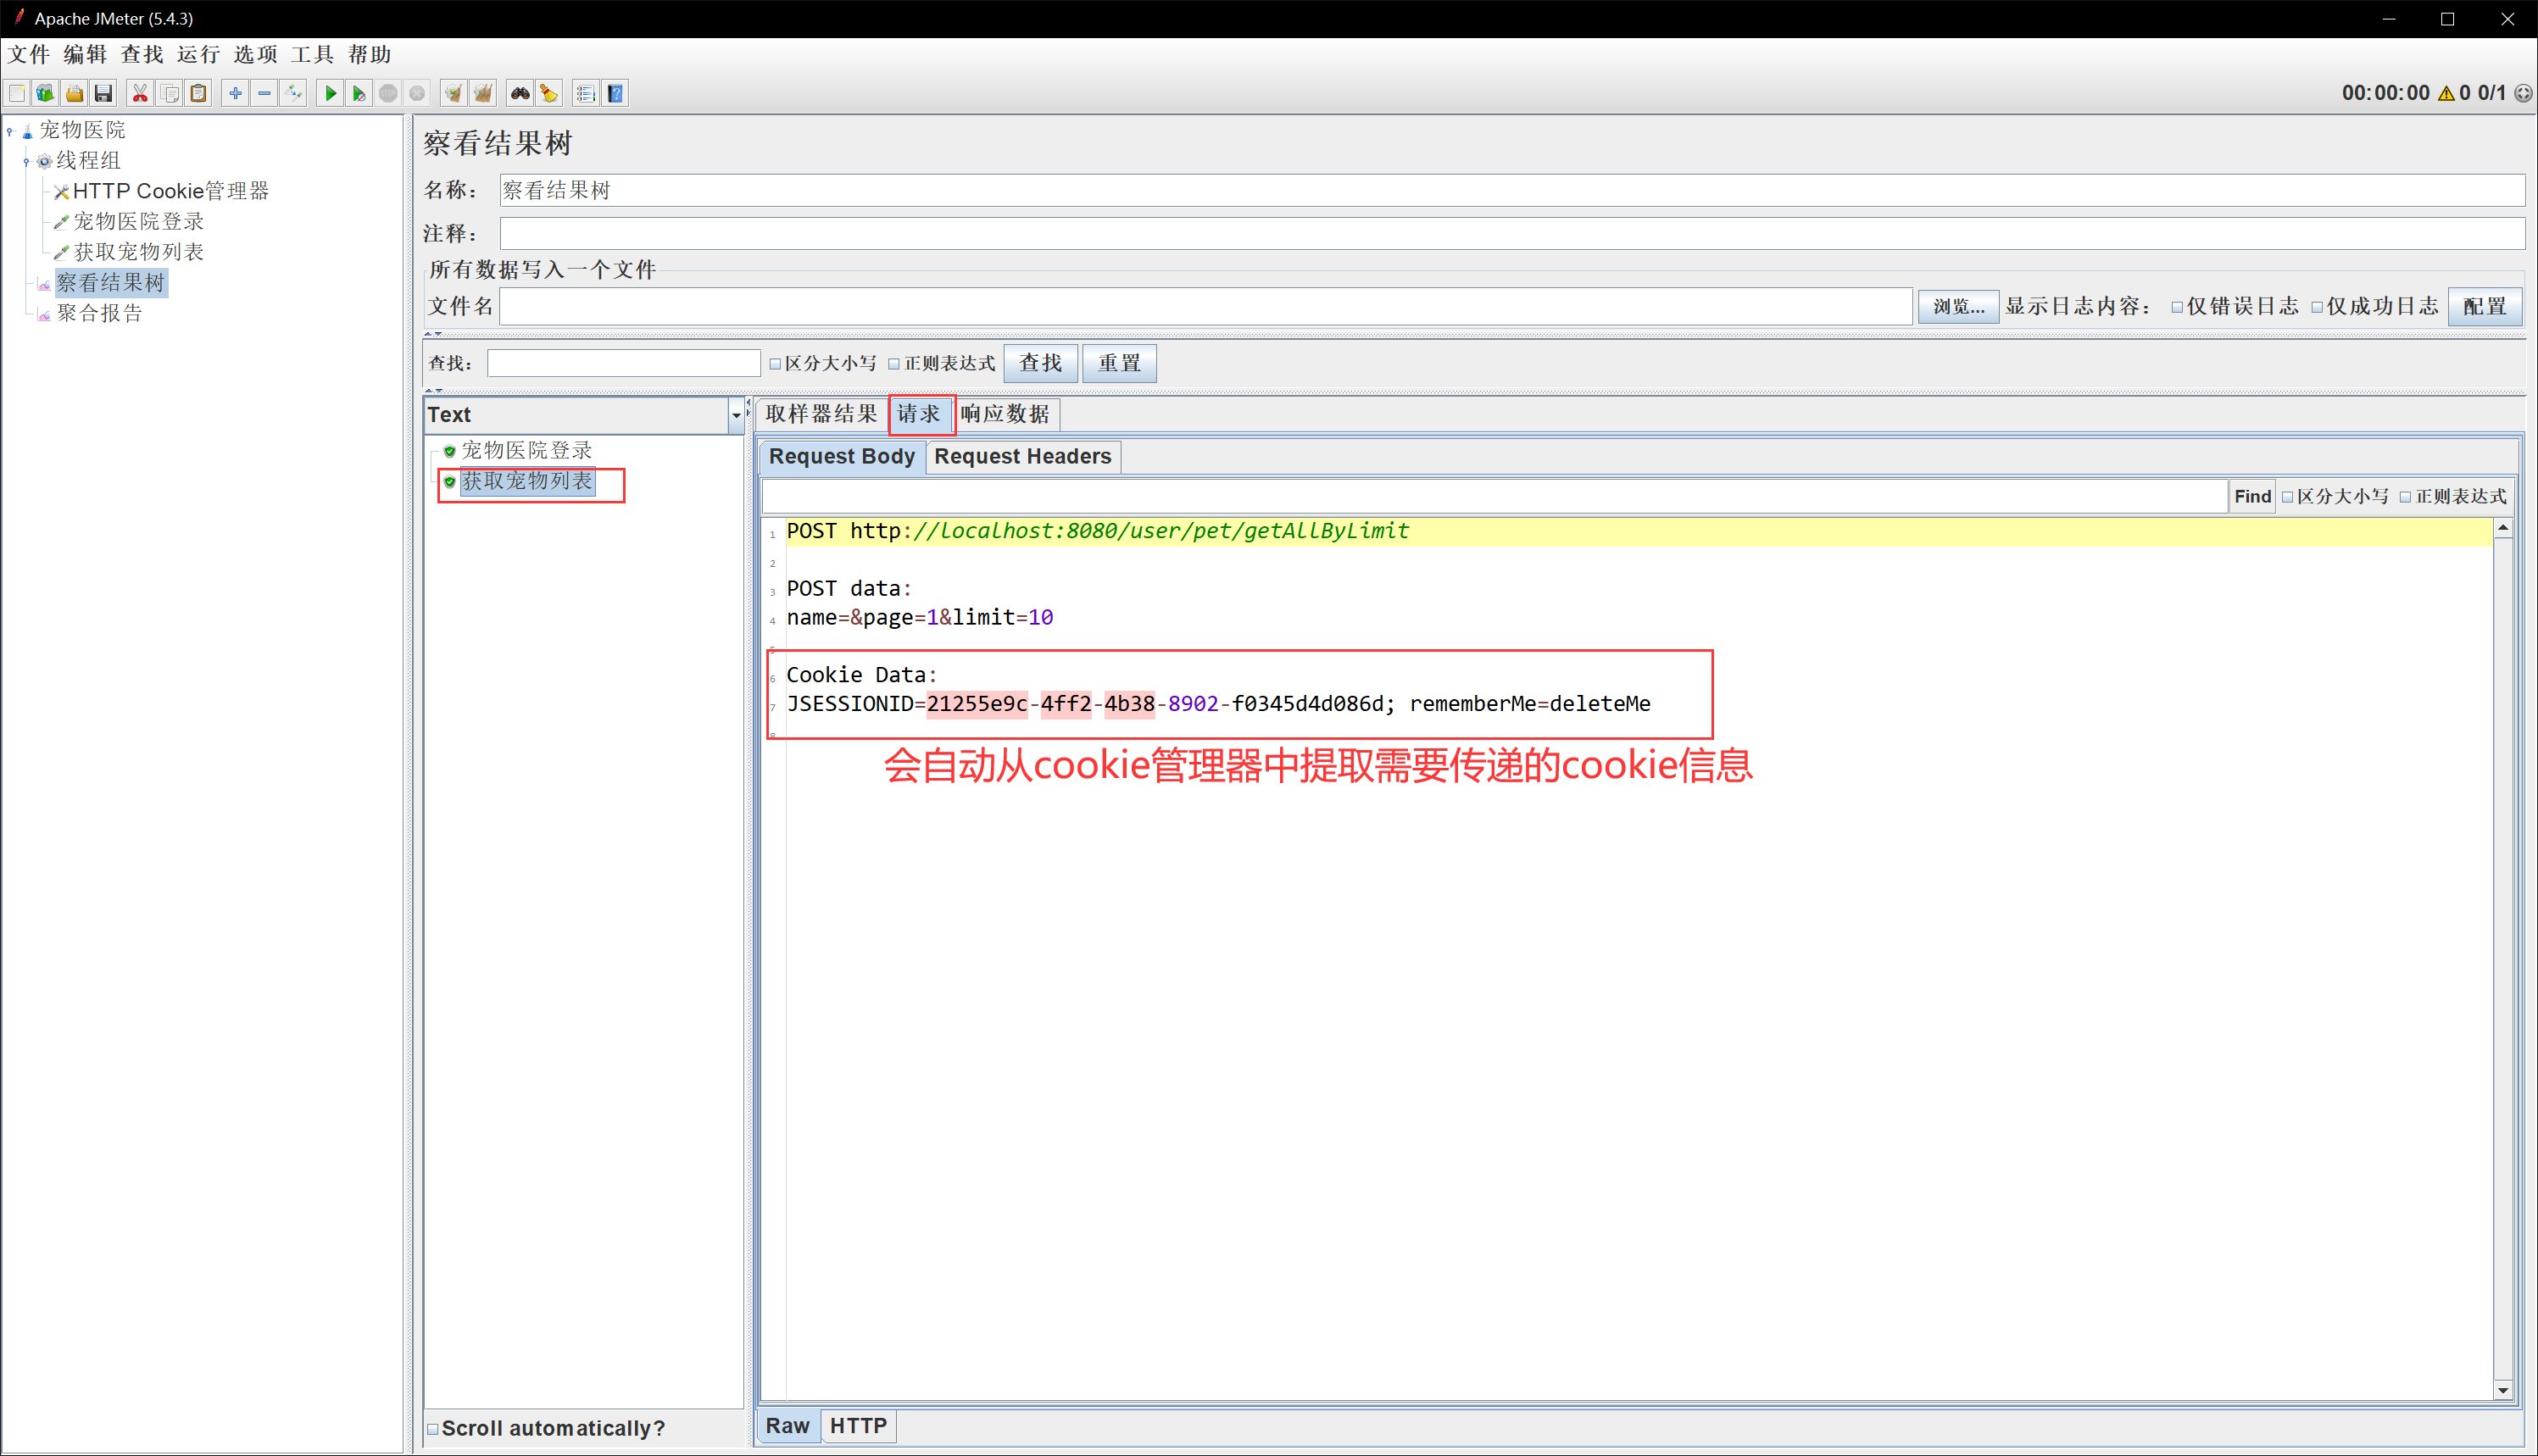Image resolution: width=2538 pixels, height=1456 pixels.
Task: Open the Text renderer dropdown
Action: pyautogui.click(x=736, y=415)
